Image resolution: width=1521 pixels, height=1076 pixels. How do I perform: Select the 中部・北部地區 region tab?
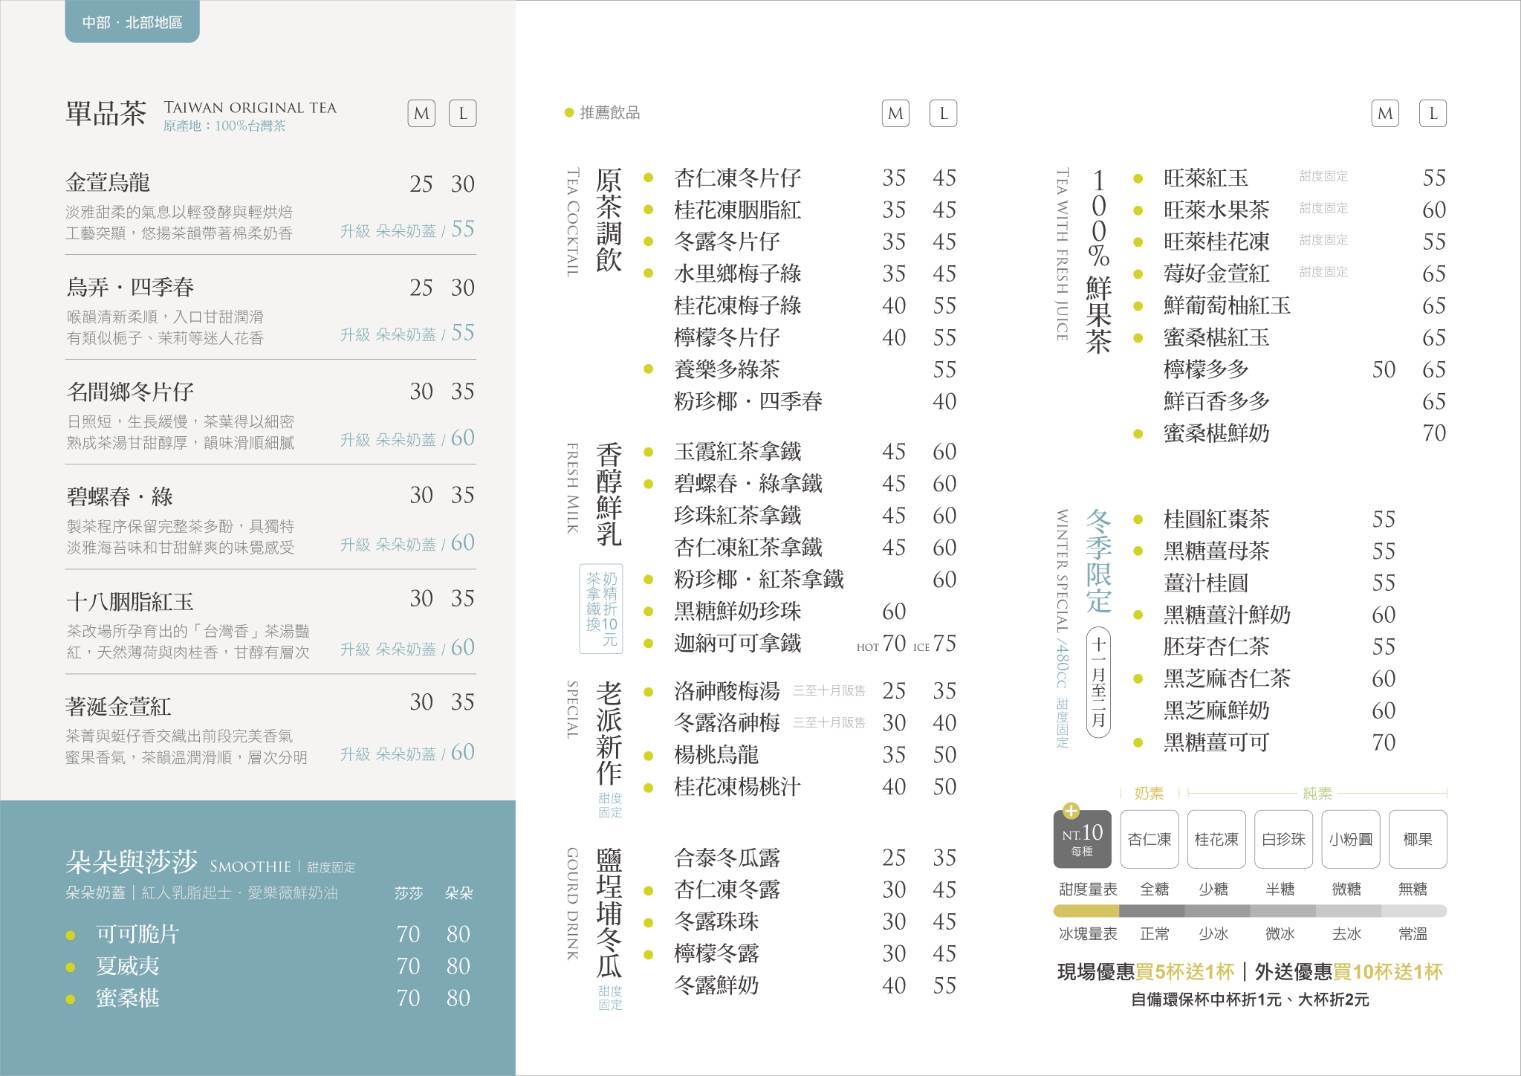(x=132, y=22)
